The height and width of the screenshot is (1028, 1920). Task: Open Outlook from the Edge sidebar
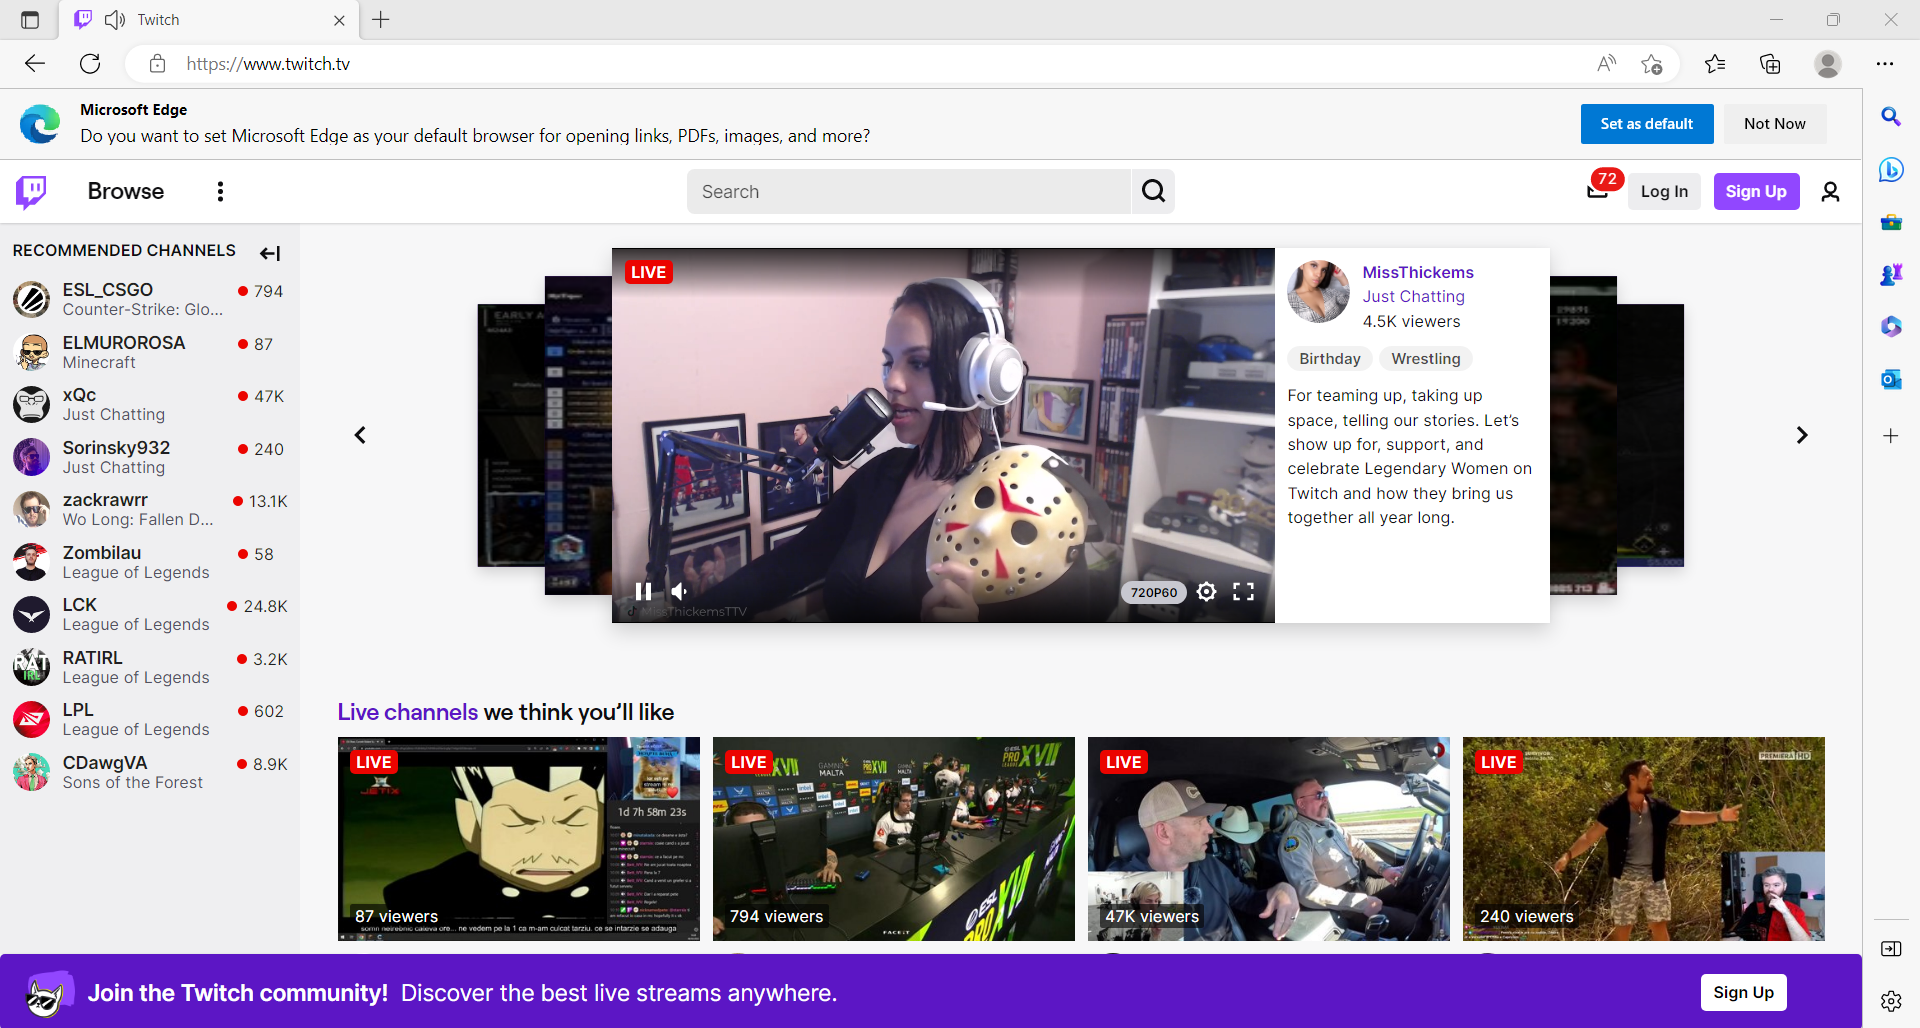point(1892,379)
